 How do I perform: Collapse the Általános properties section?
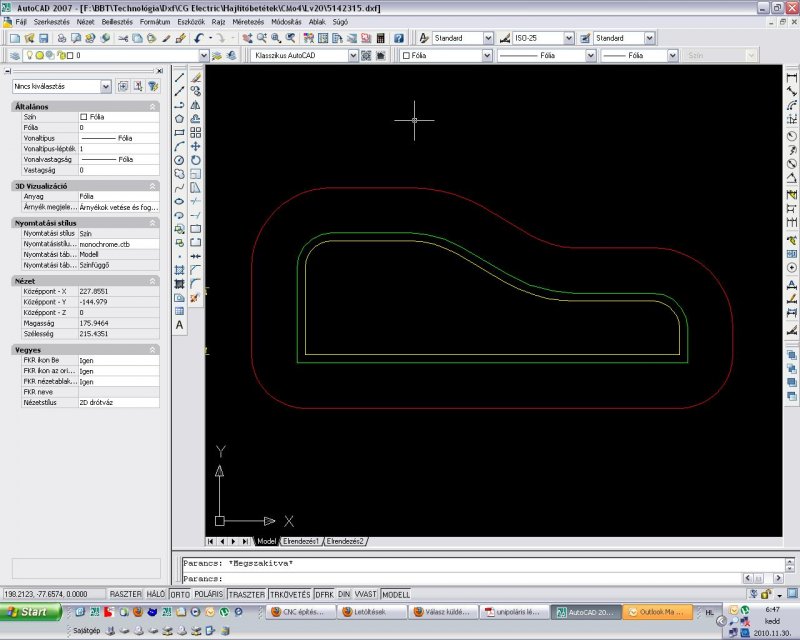coord(153,106)
